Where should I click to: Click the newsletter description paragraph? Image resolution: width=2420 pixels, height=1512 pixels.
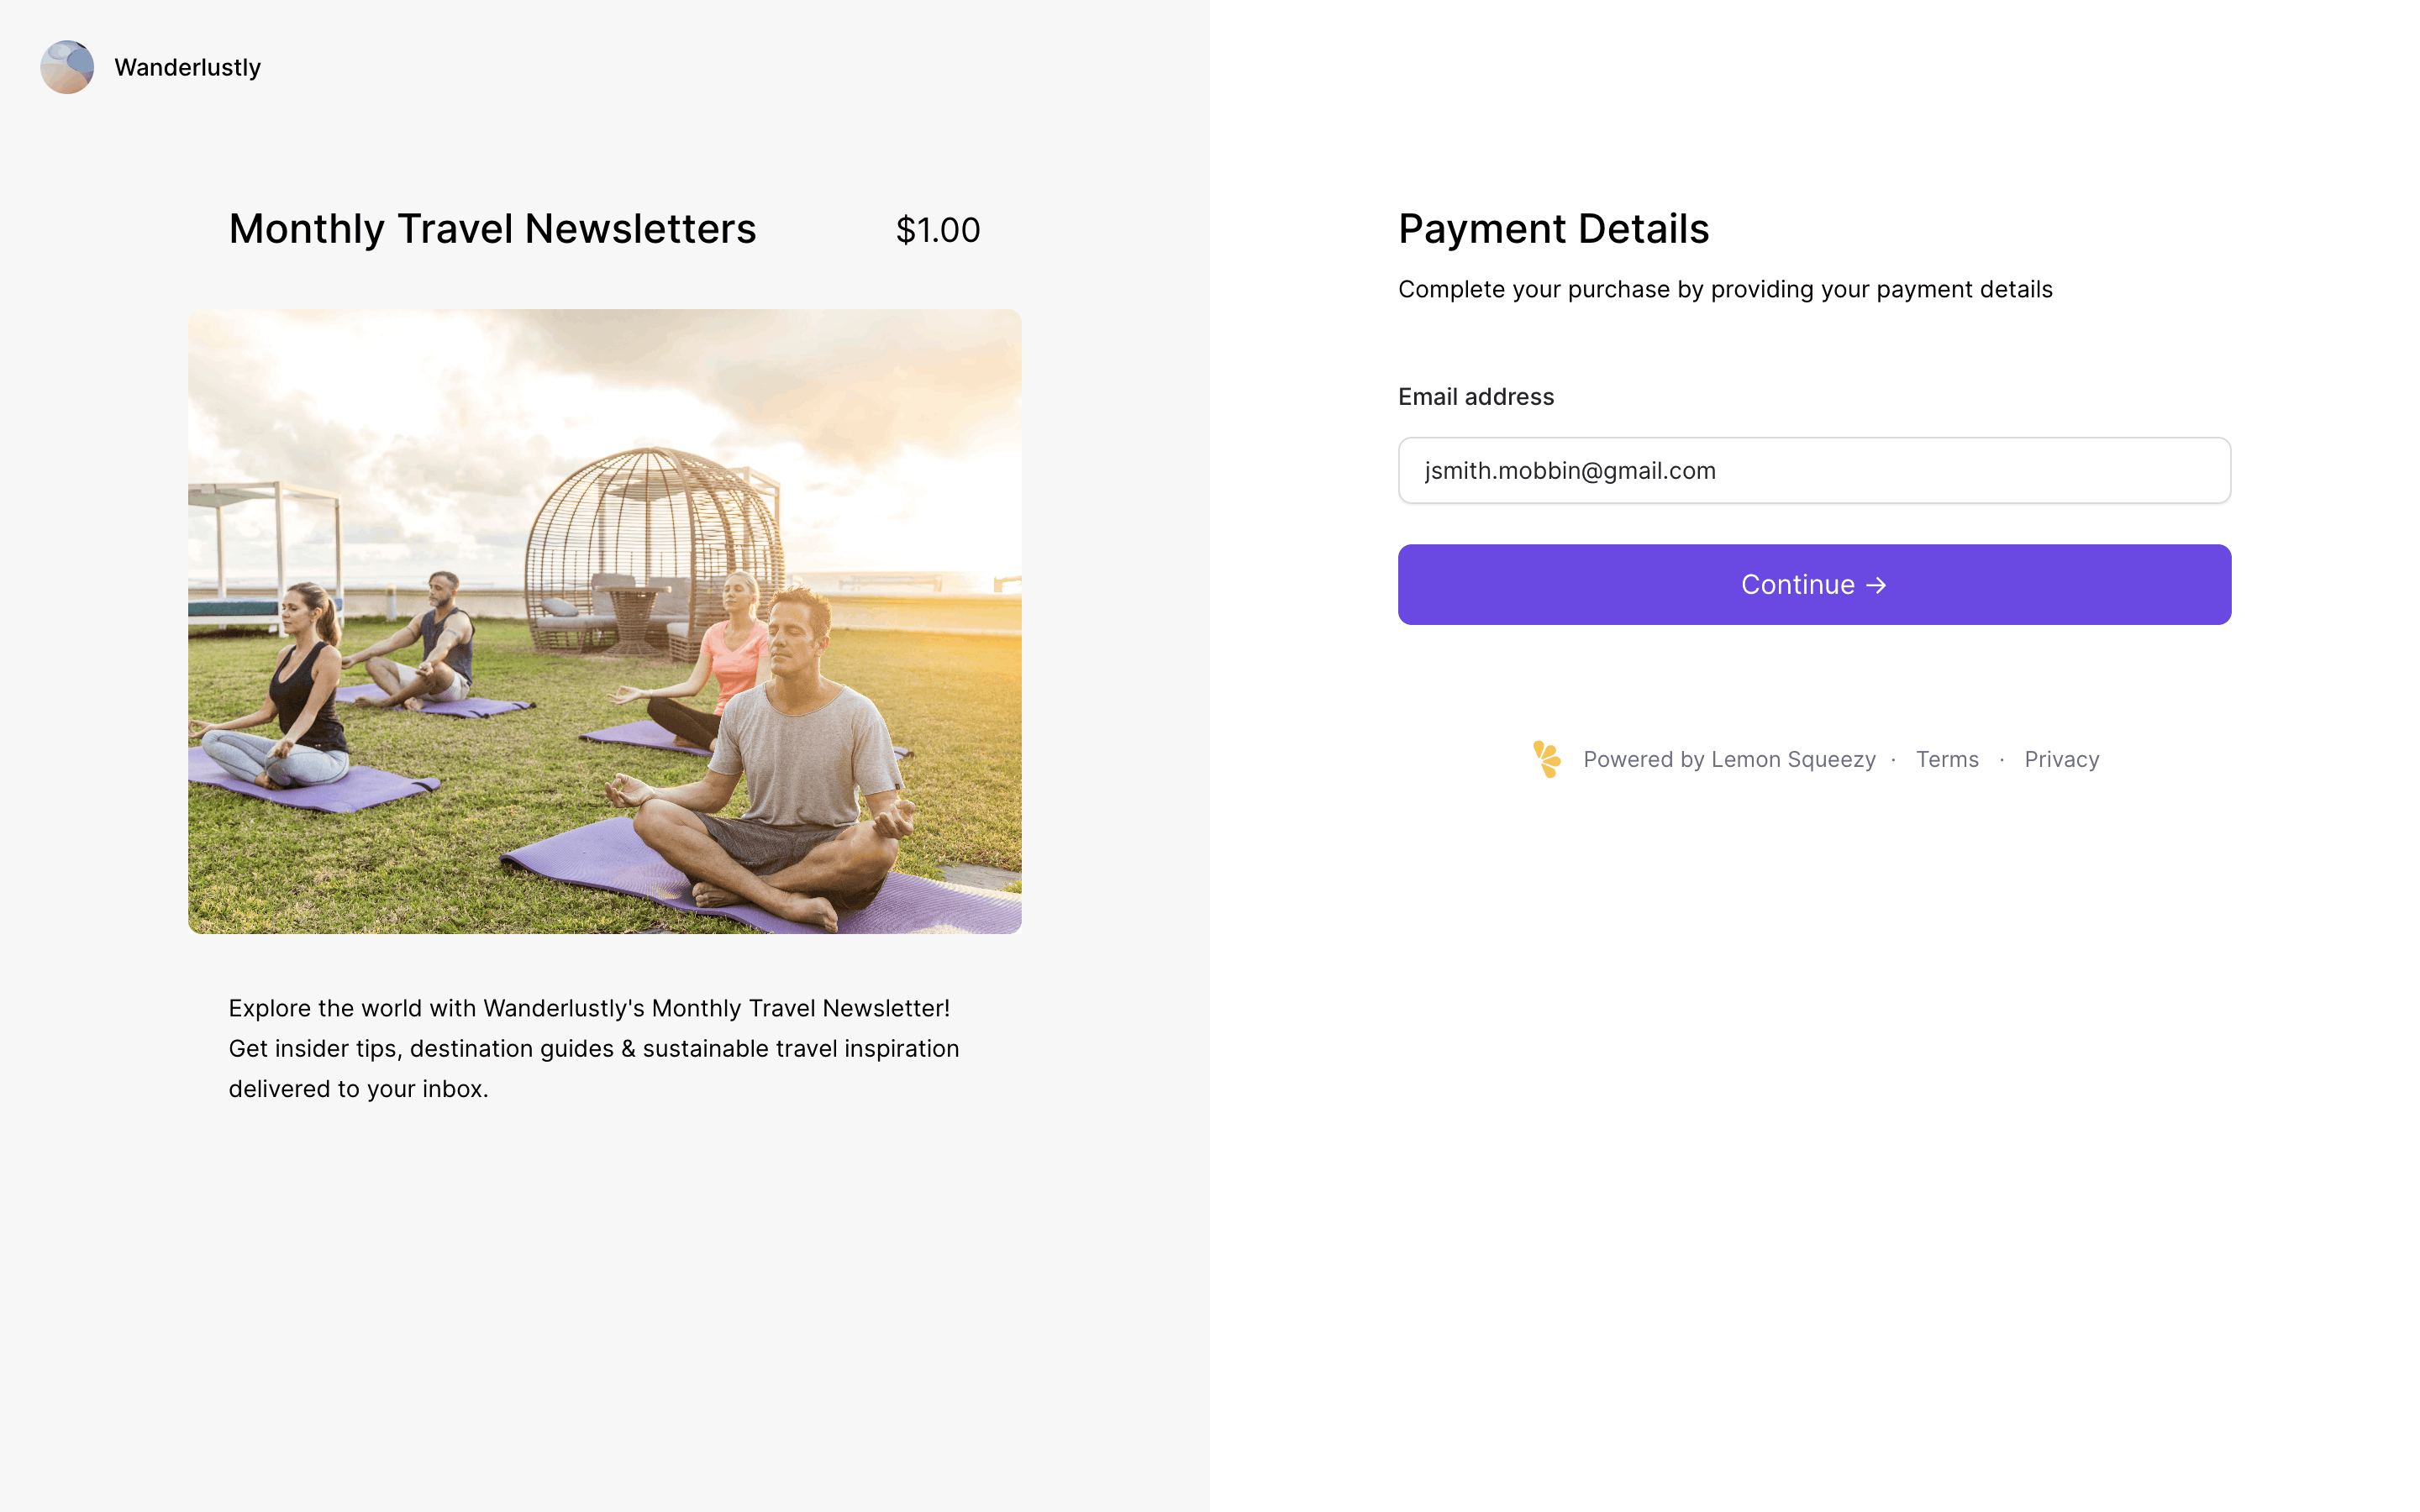(x=593, y=1048)
